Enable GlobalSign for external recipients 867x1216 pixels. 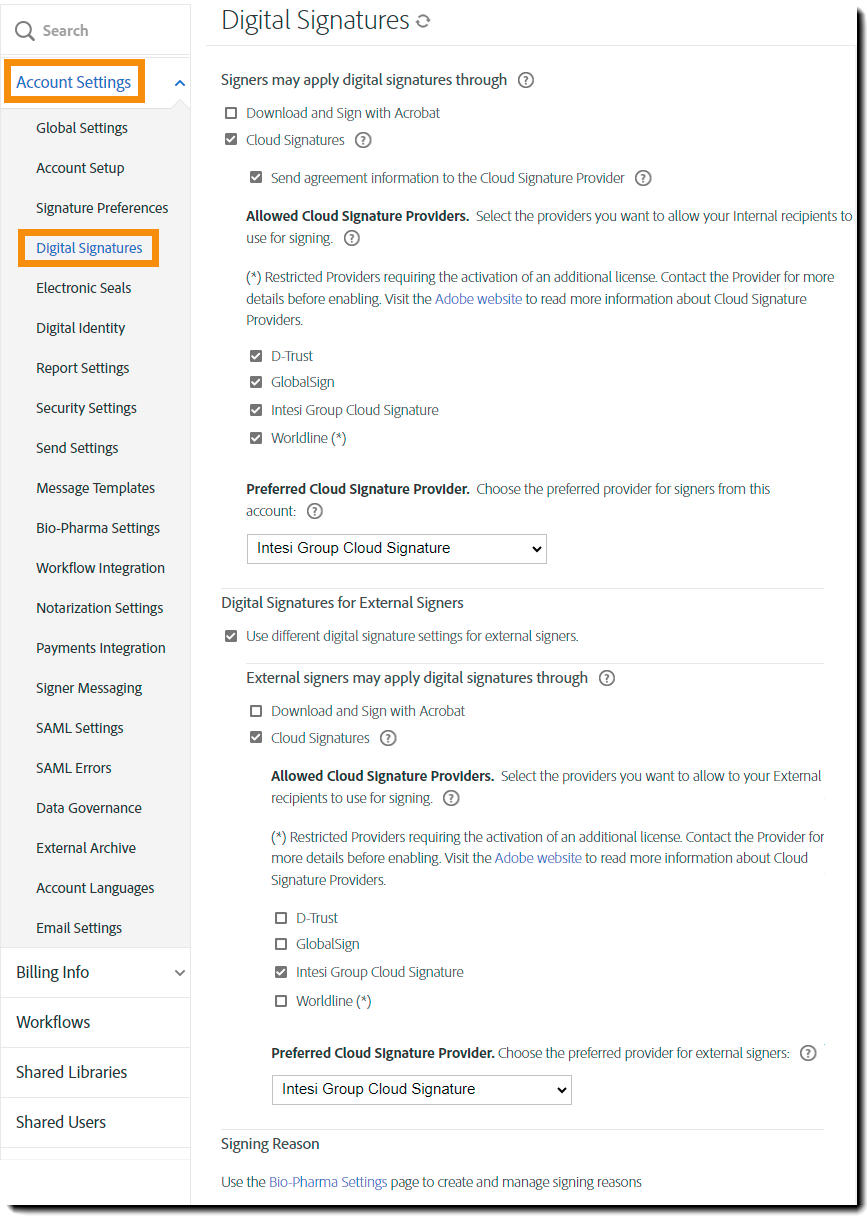[x=281, y=943]
